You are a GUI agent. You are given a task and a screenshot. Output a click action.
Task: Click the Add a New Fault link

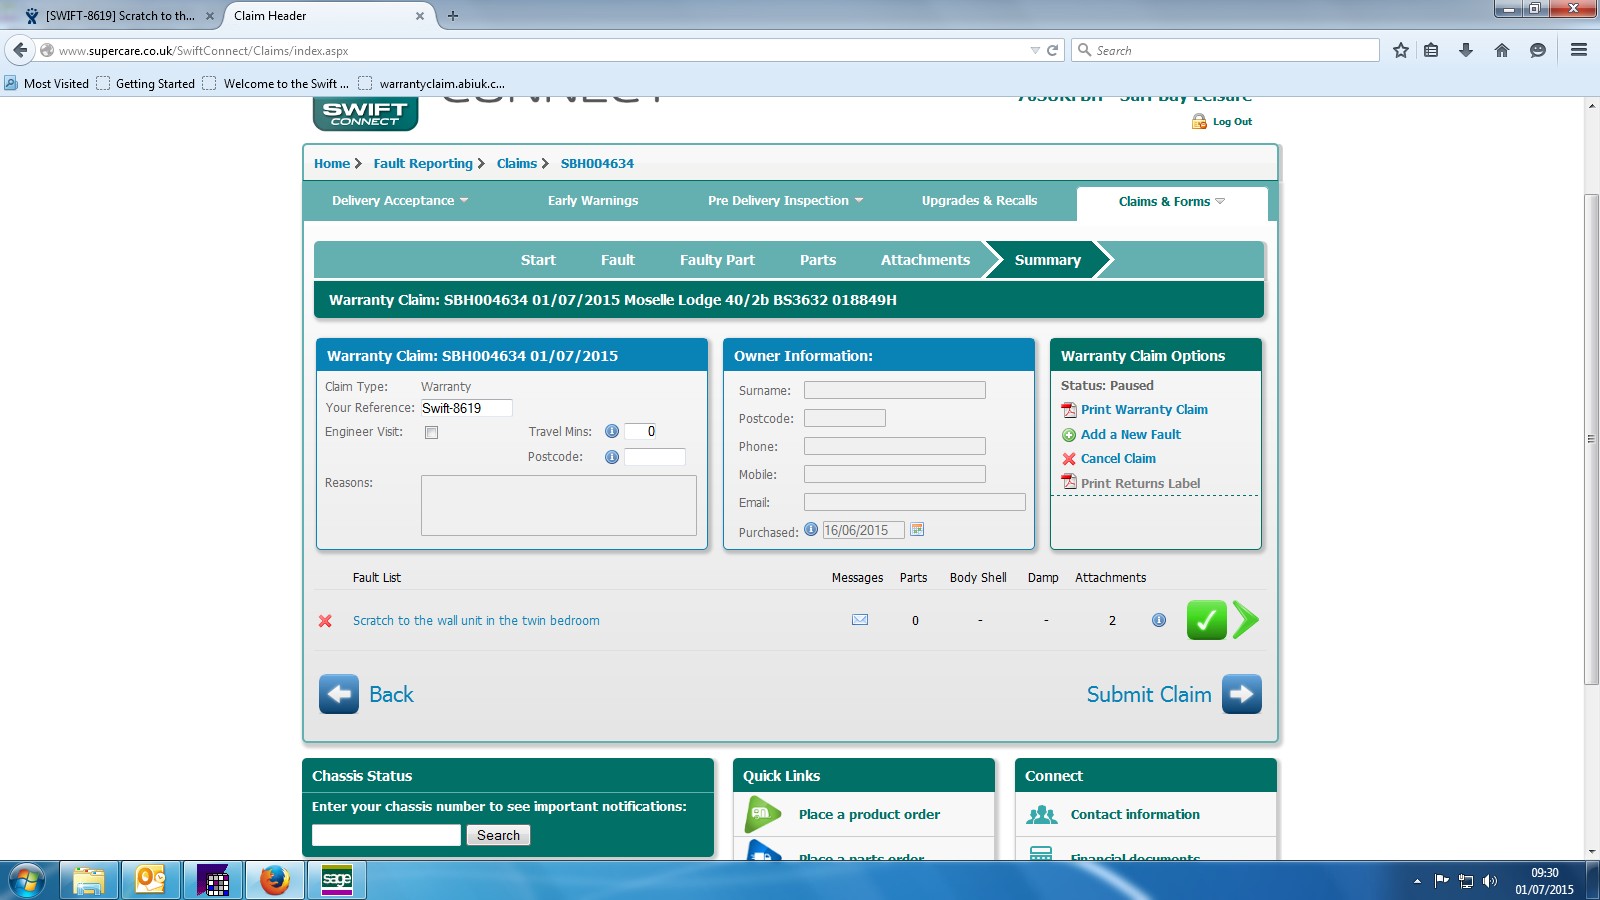point(1130,435)
